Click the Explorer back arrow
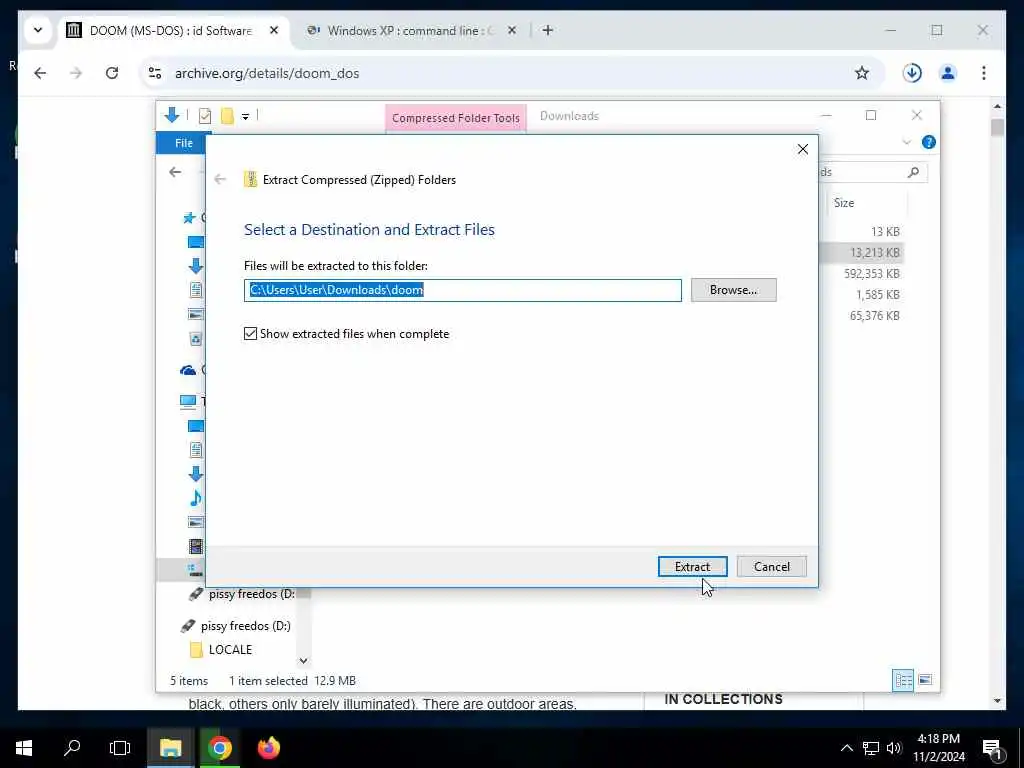1024x768 pixels. point(175,172)
